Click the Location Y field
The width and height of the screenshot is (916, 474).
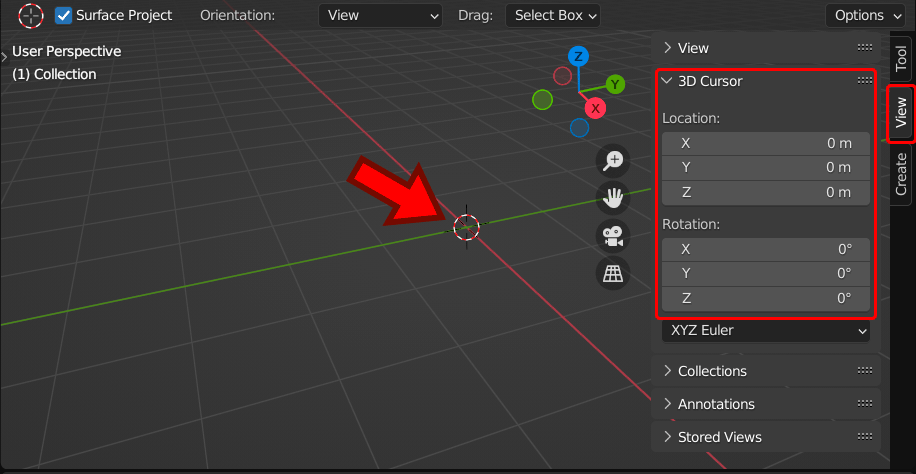765,168
